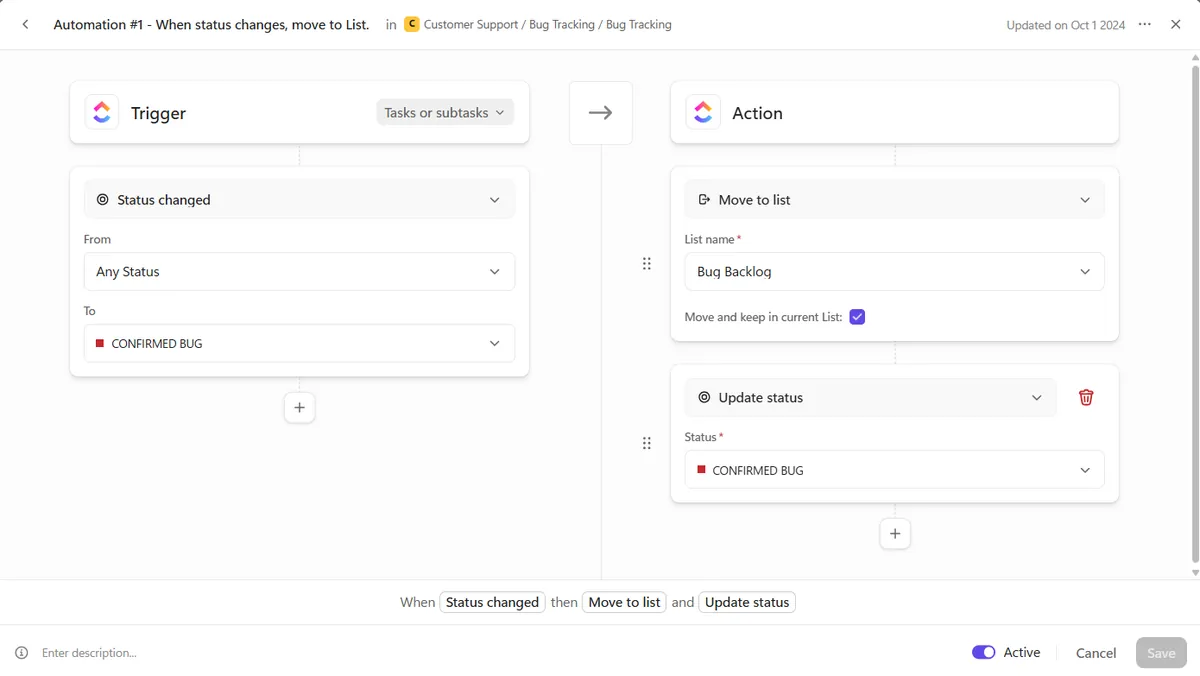Viewport: 1200px width, 676px height.
Task: Click the Updated on Oct 1 2024 text
Action: [1066, 25]
